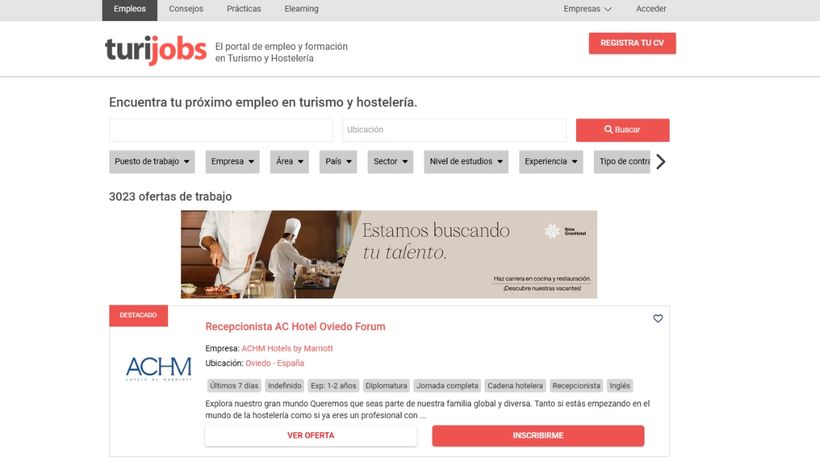Image resolution: width=820 pixels, height=461 pixels.
Task: Click REGISTRA TU CV button
Action: [632, 43]
